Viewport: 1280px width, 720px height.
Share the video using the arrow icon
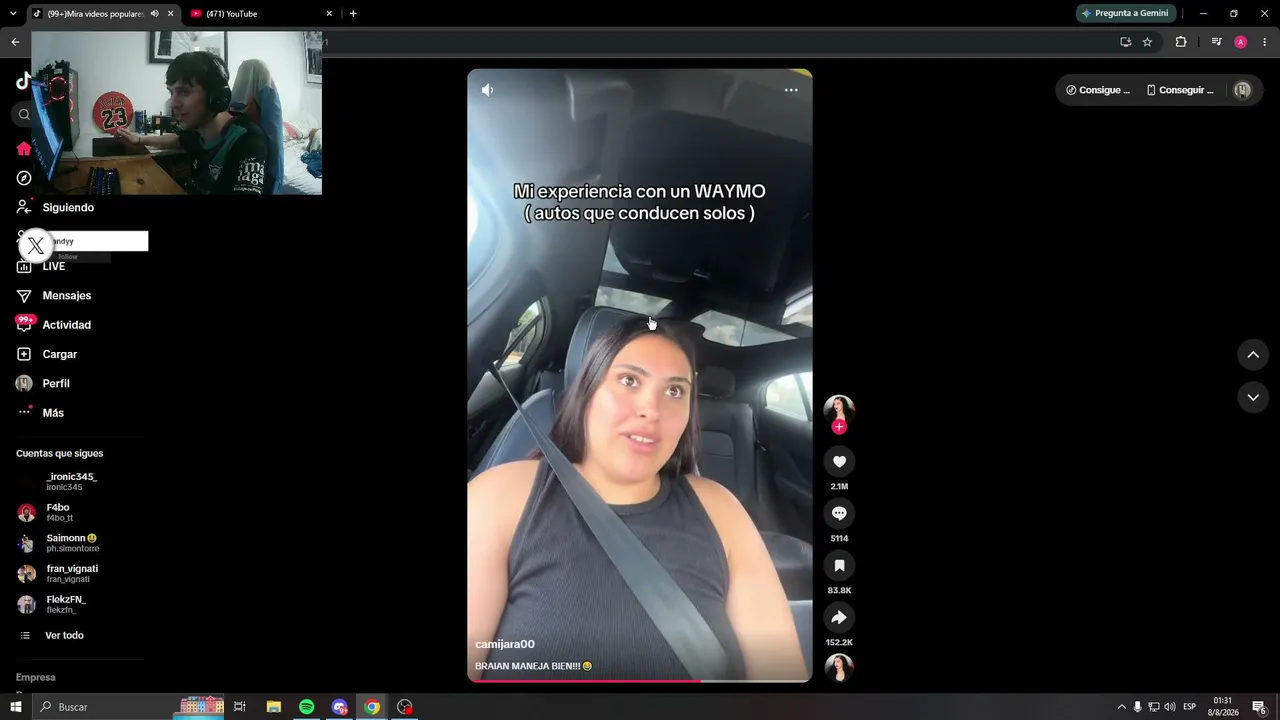pyautogui.click(x=839, y=617)
